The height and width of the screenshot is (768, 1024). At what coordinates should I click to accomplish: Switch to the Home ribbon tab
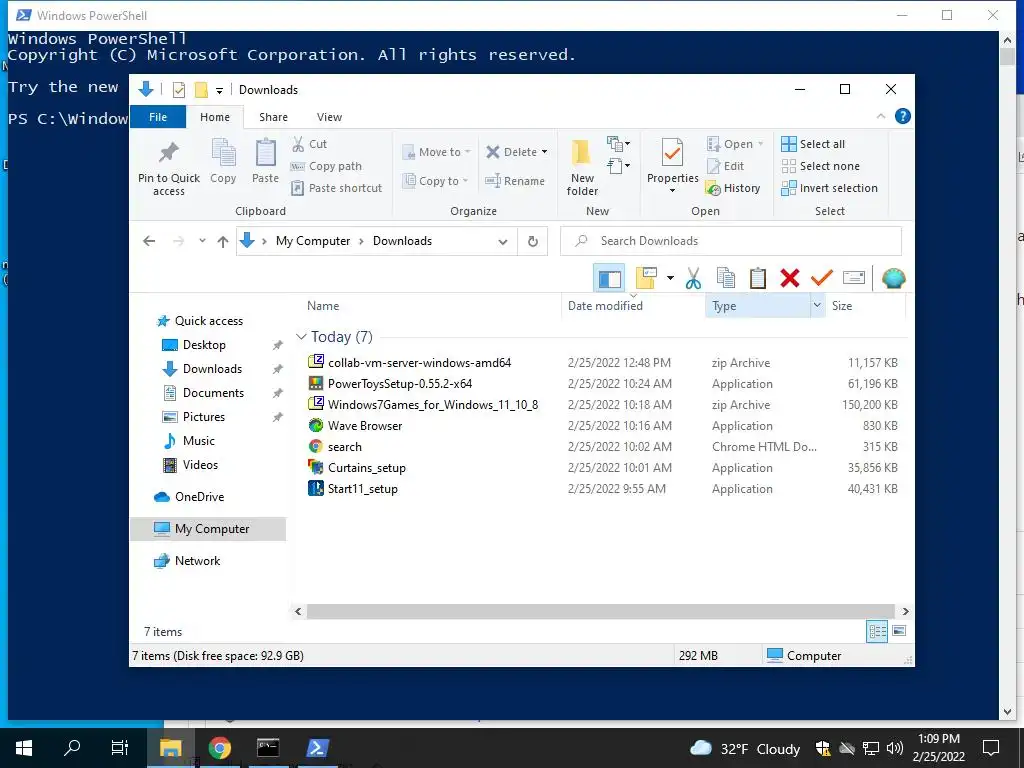[x=215, y=117]
